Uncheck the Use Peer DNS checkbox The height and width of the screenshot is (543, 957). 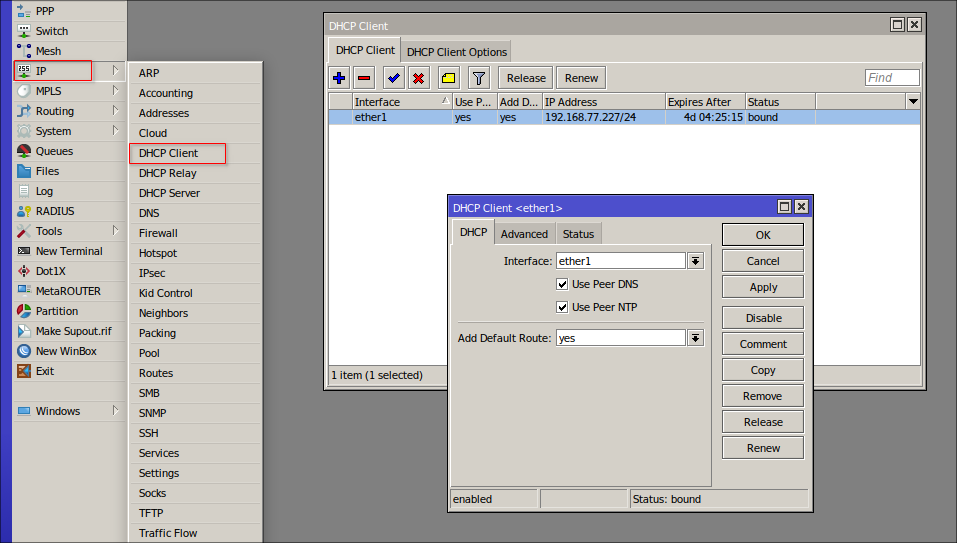563,284
